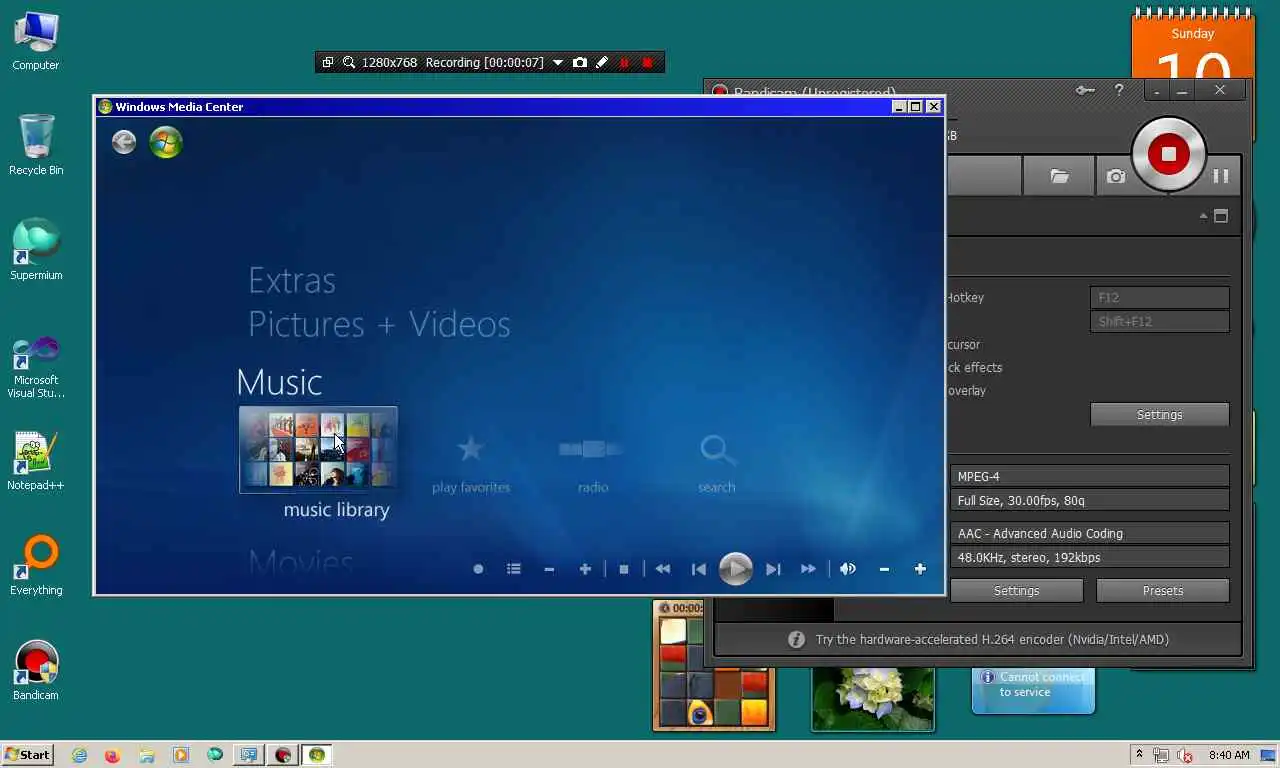Pause via recording bar red pause

(625, 63)
